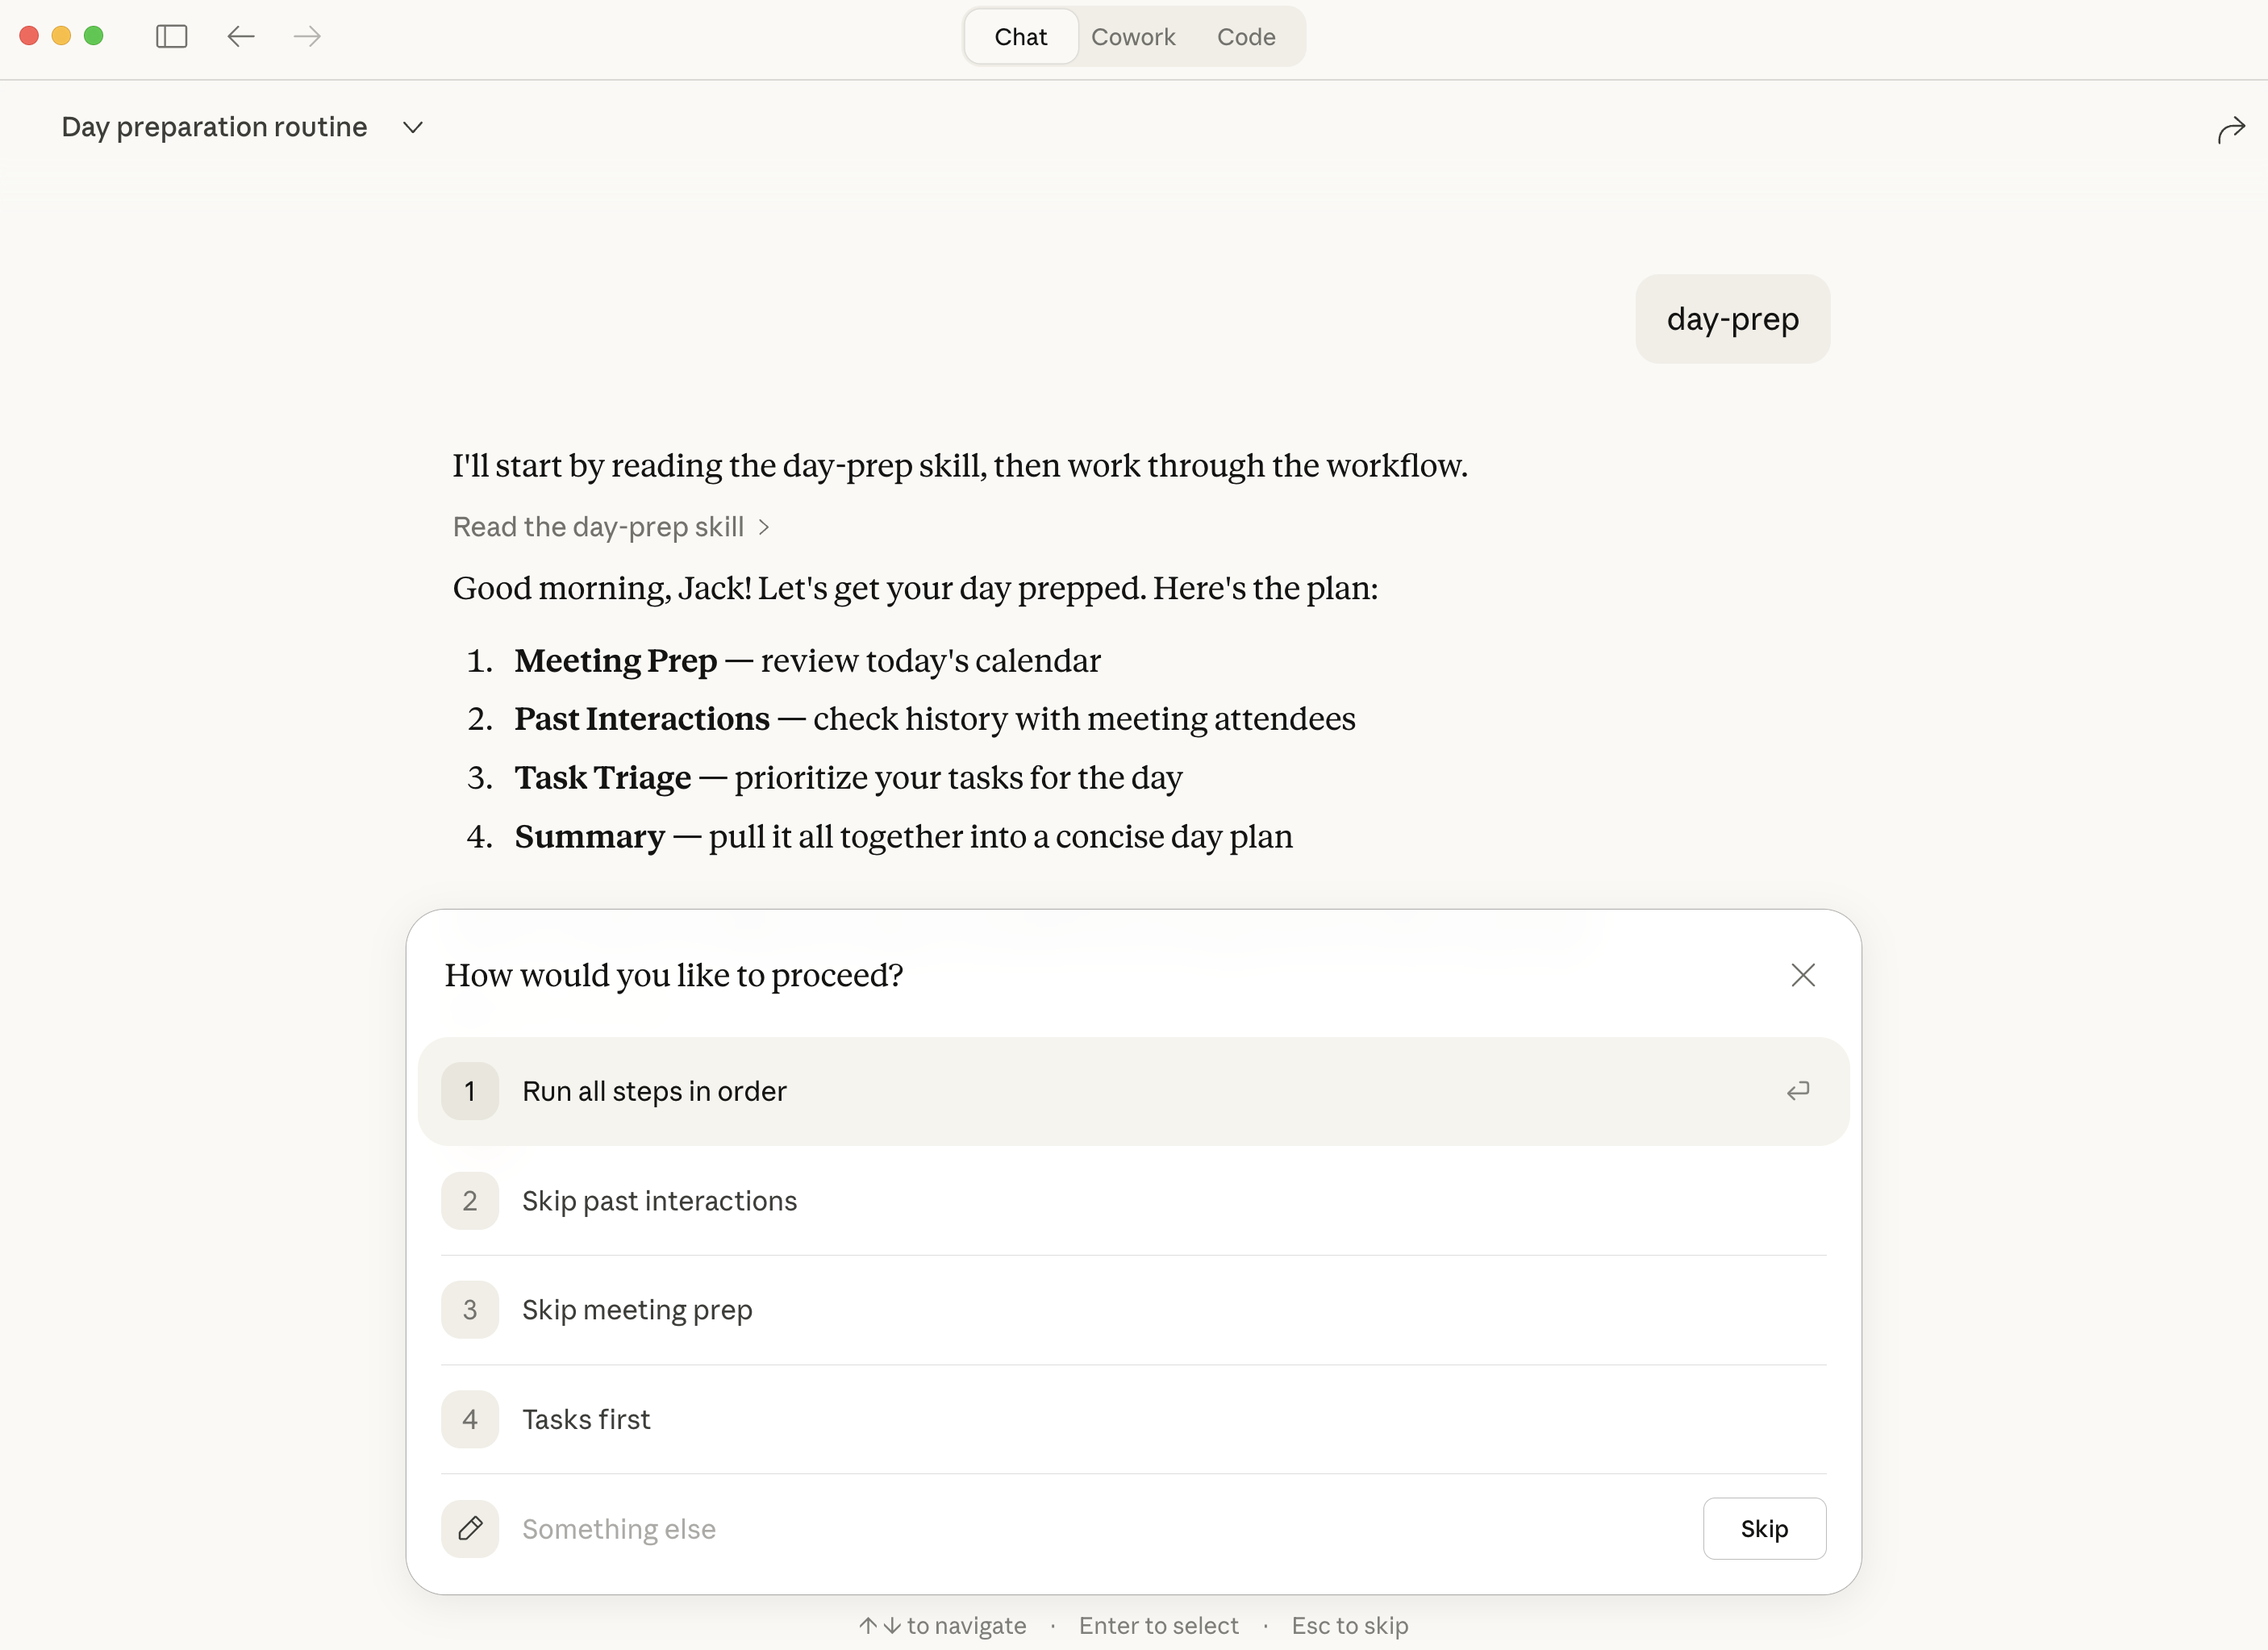Switch to the Cowork tab
Screen dimensions: 2268x1650
coord(1132,37)
